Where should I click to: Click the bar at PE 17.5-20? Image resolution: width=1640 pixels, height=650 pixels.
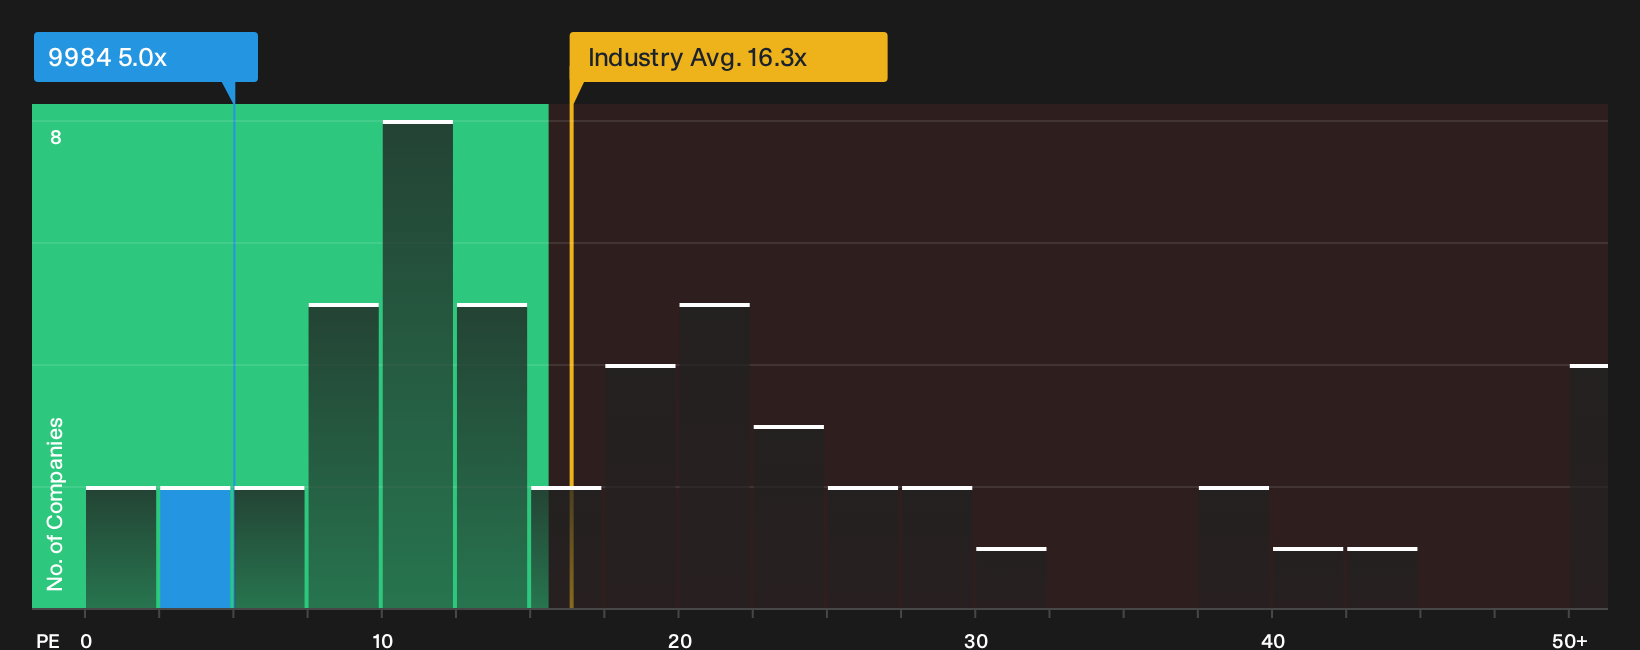640,487
